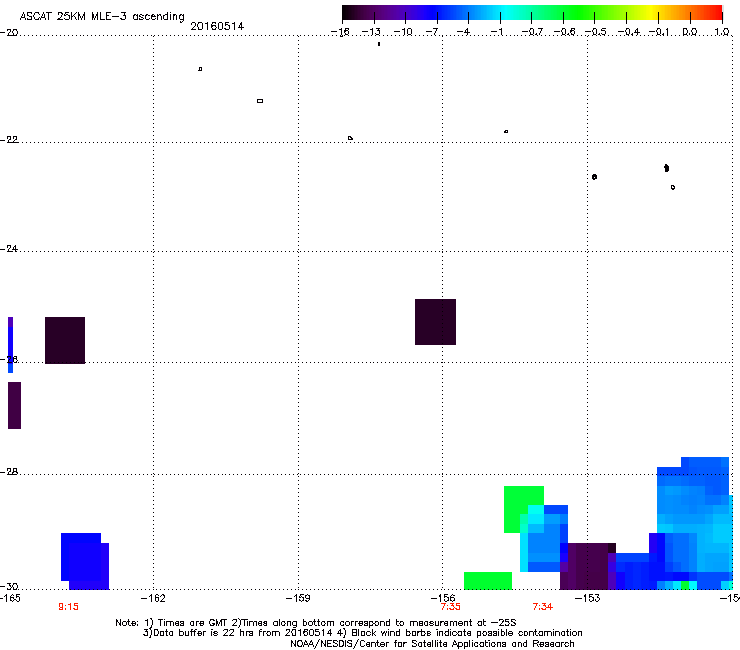Click the "ASCAT 25KM MLE-3 ascending" title
The image size is (740, 650).
coord(102,16)
